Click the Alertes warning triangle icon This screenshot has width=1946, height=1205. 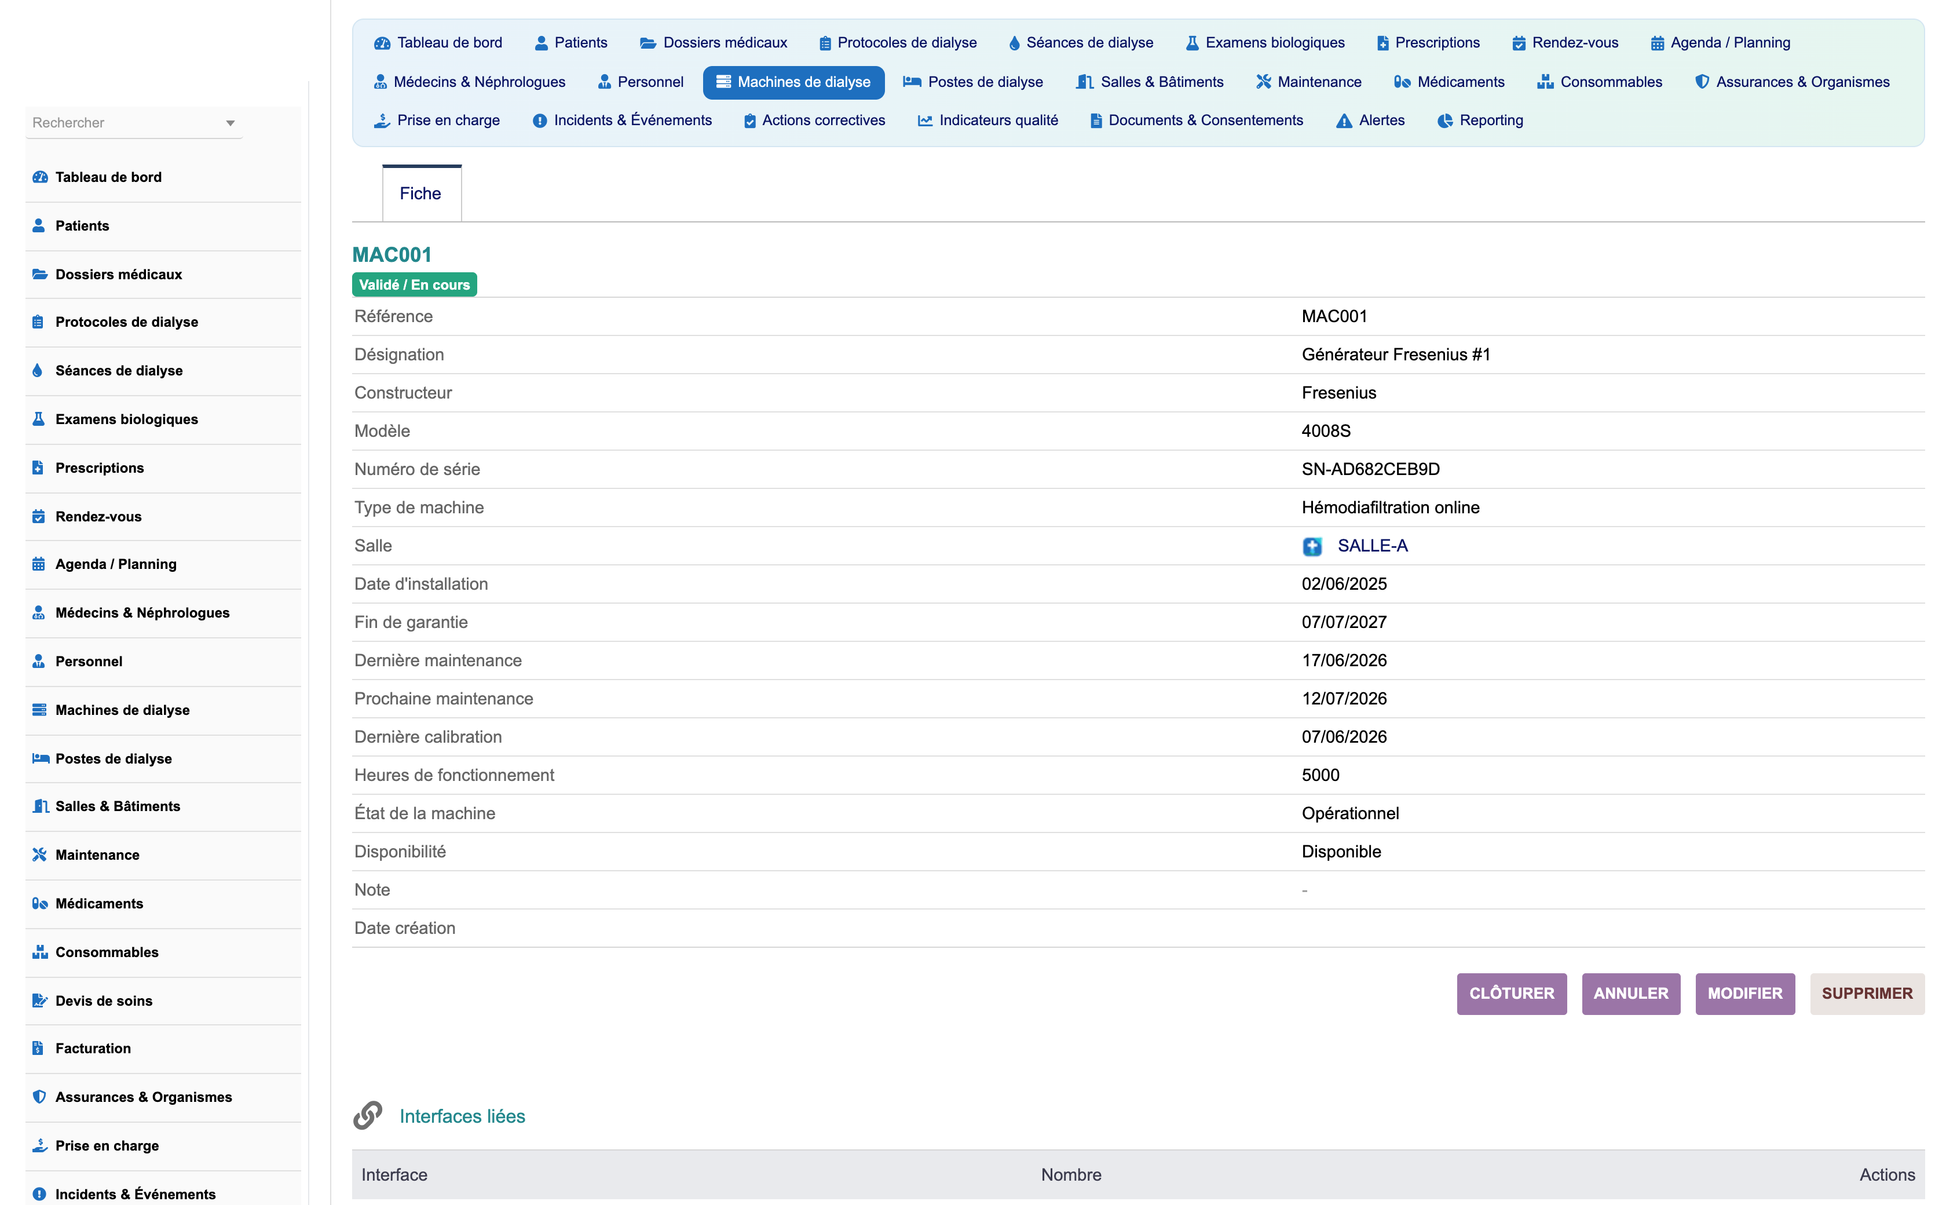click(x=1344, y=121)
